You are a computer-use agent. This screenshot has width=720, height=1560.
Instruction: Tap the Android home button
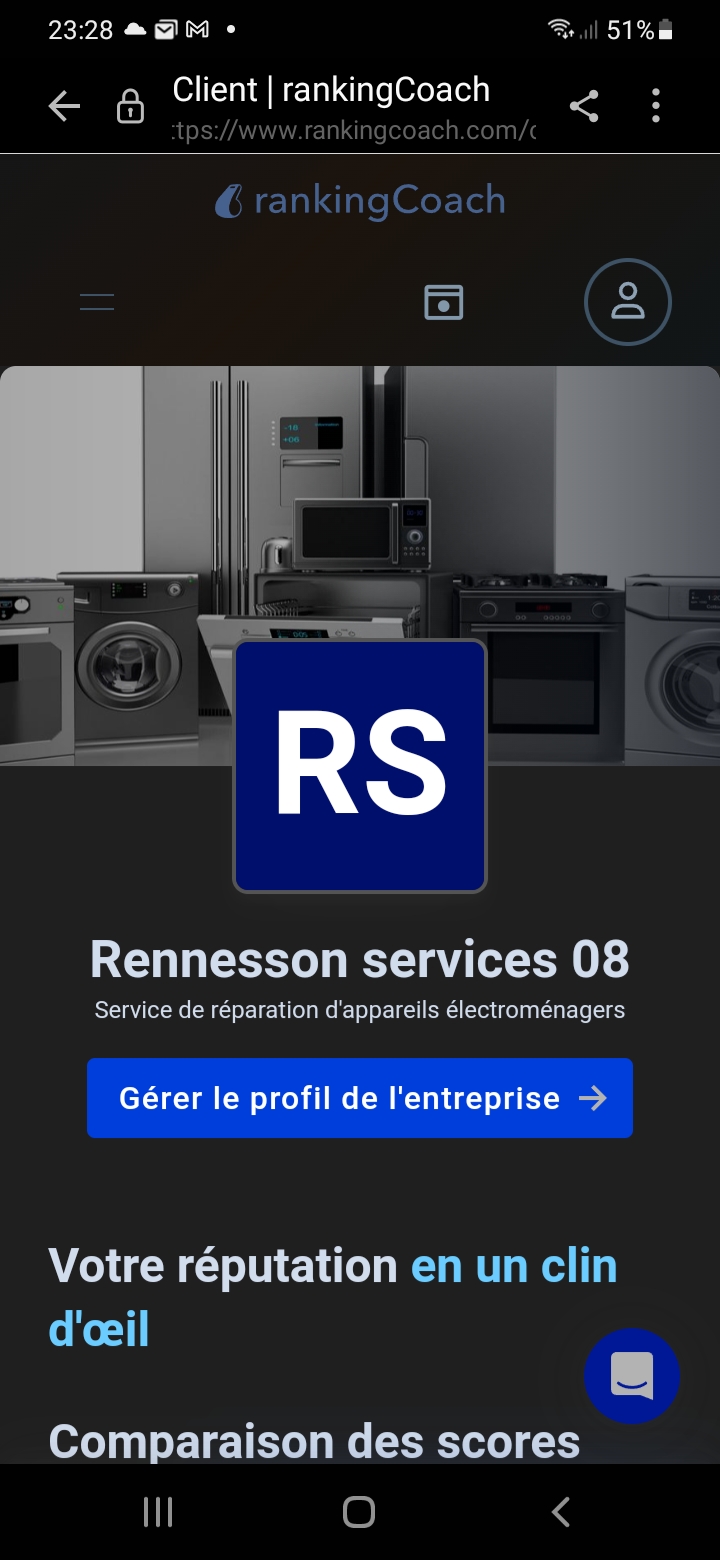tap(359, 1512)
